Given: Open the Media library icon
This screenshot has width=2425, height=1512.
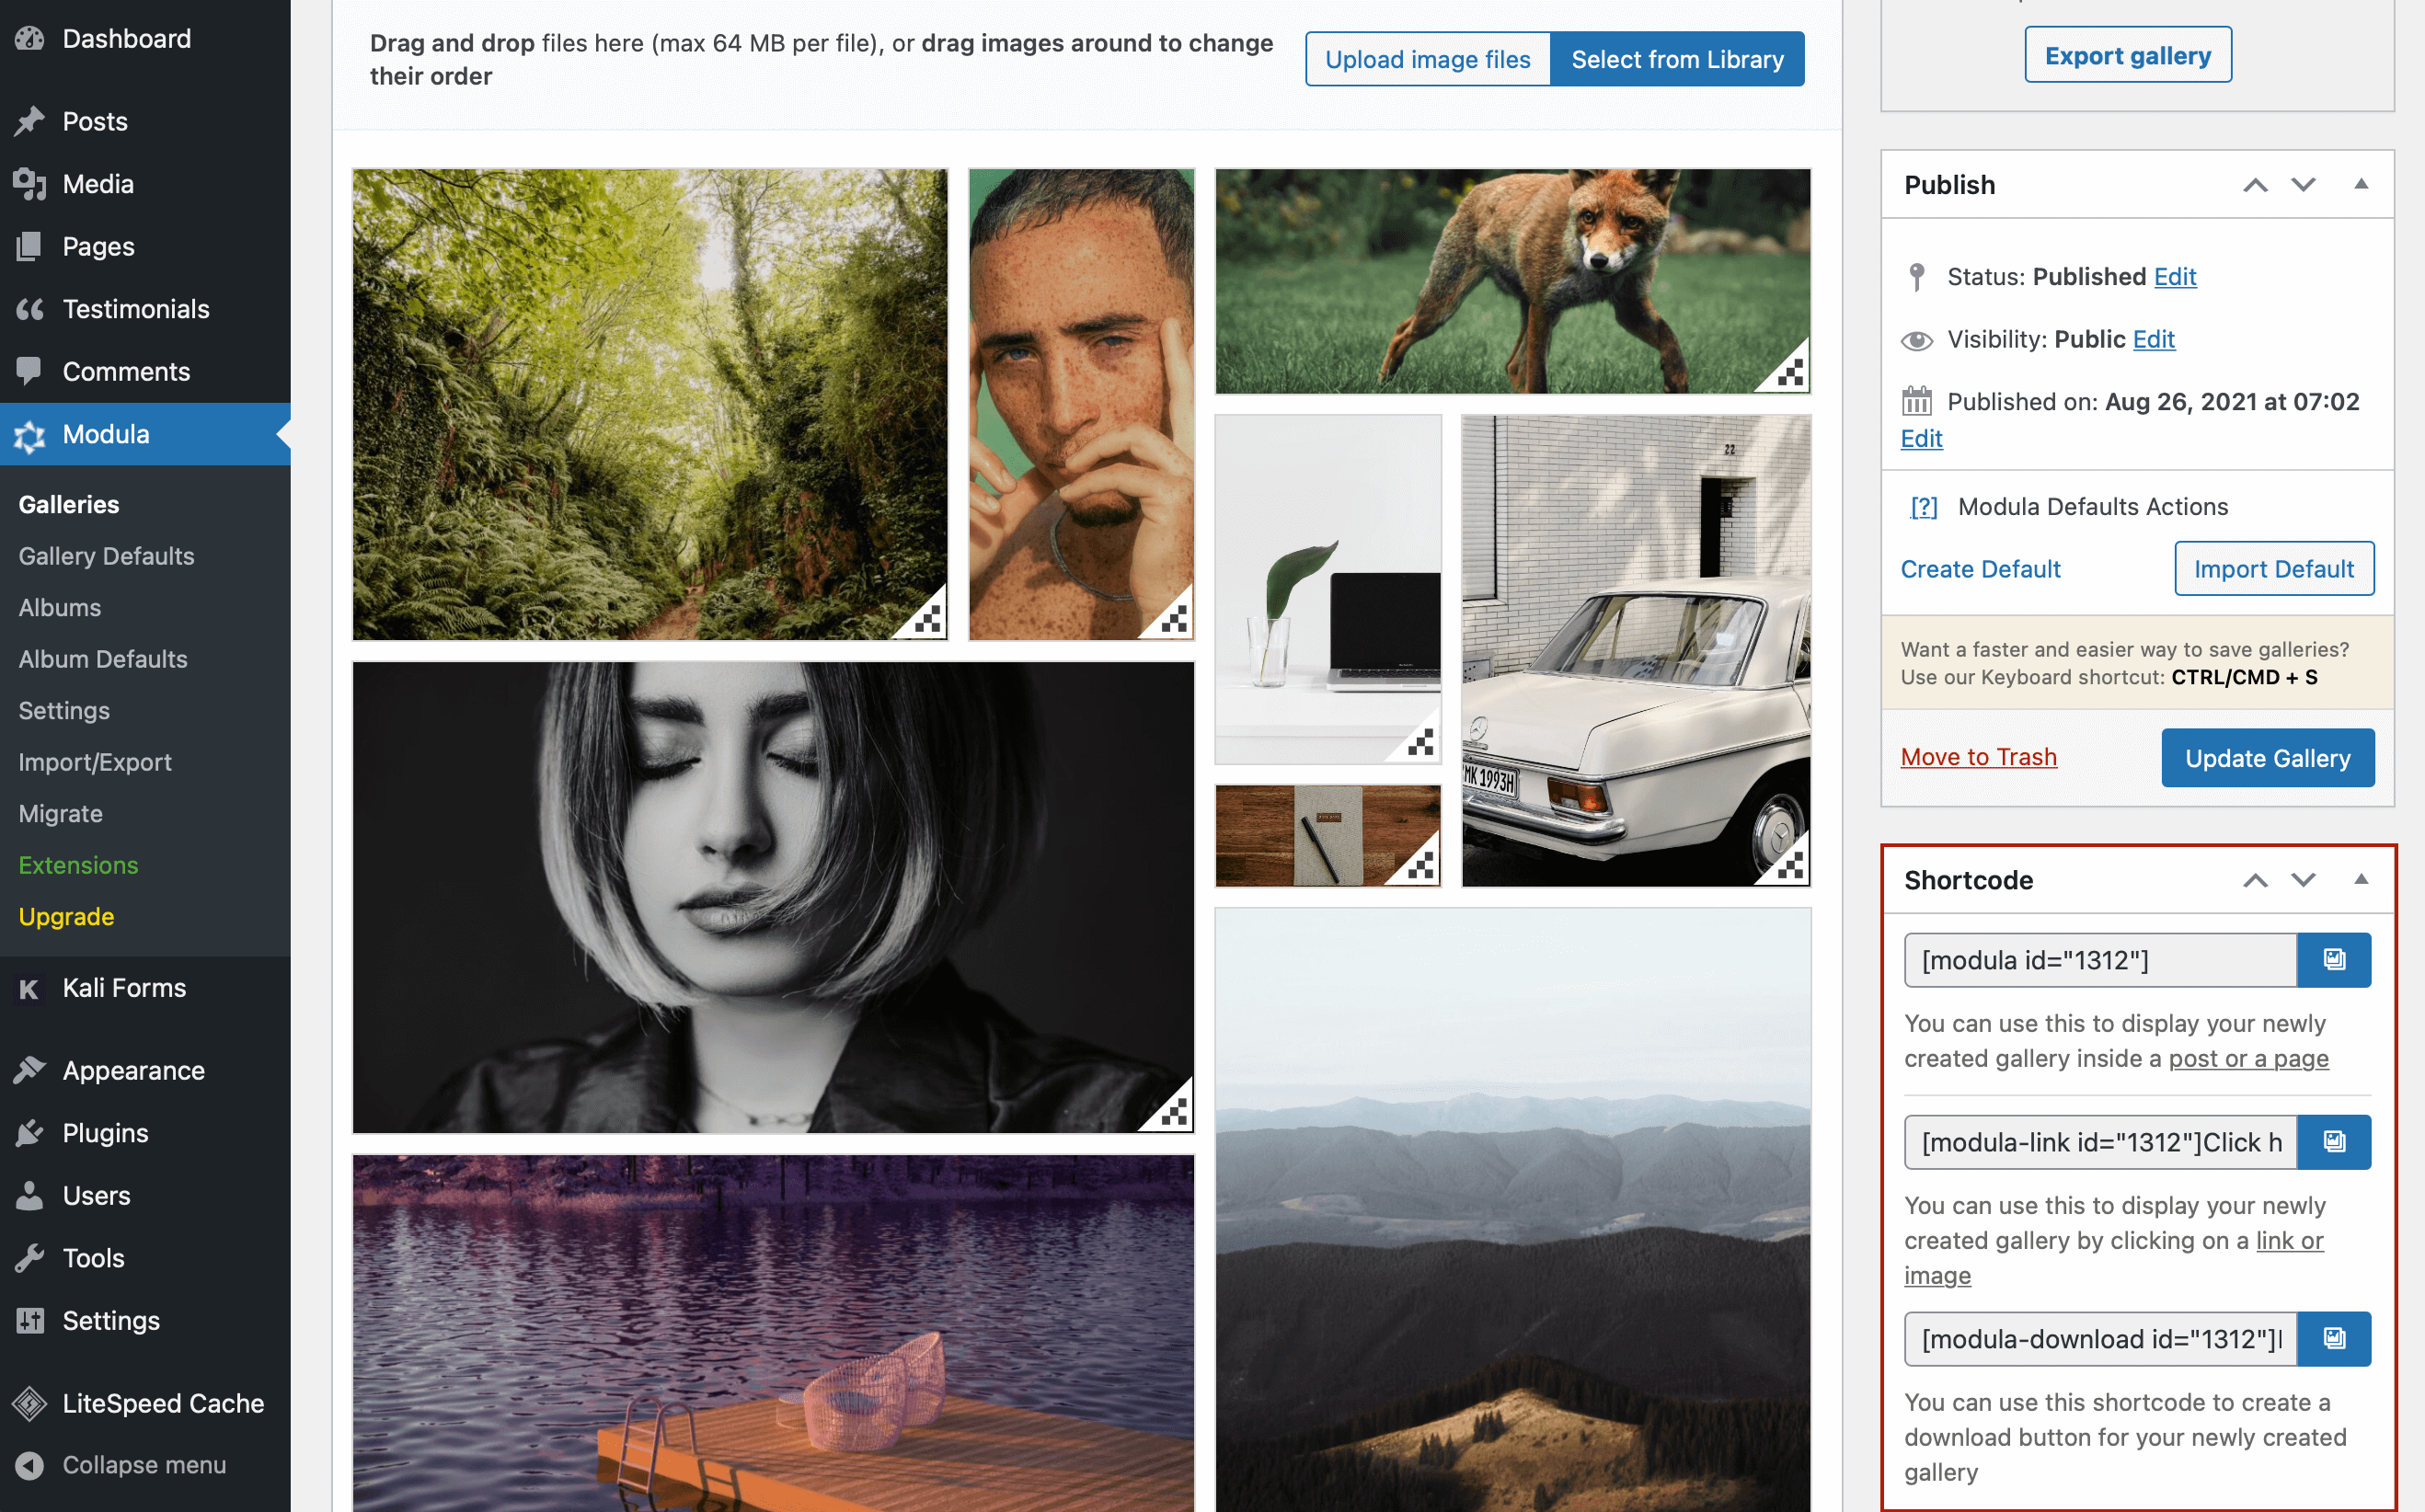Looking at the screenshot, I should coord(28,184).
